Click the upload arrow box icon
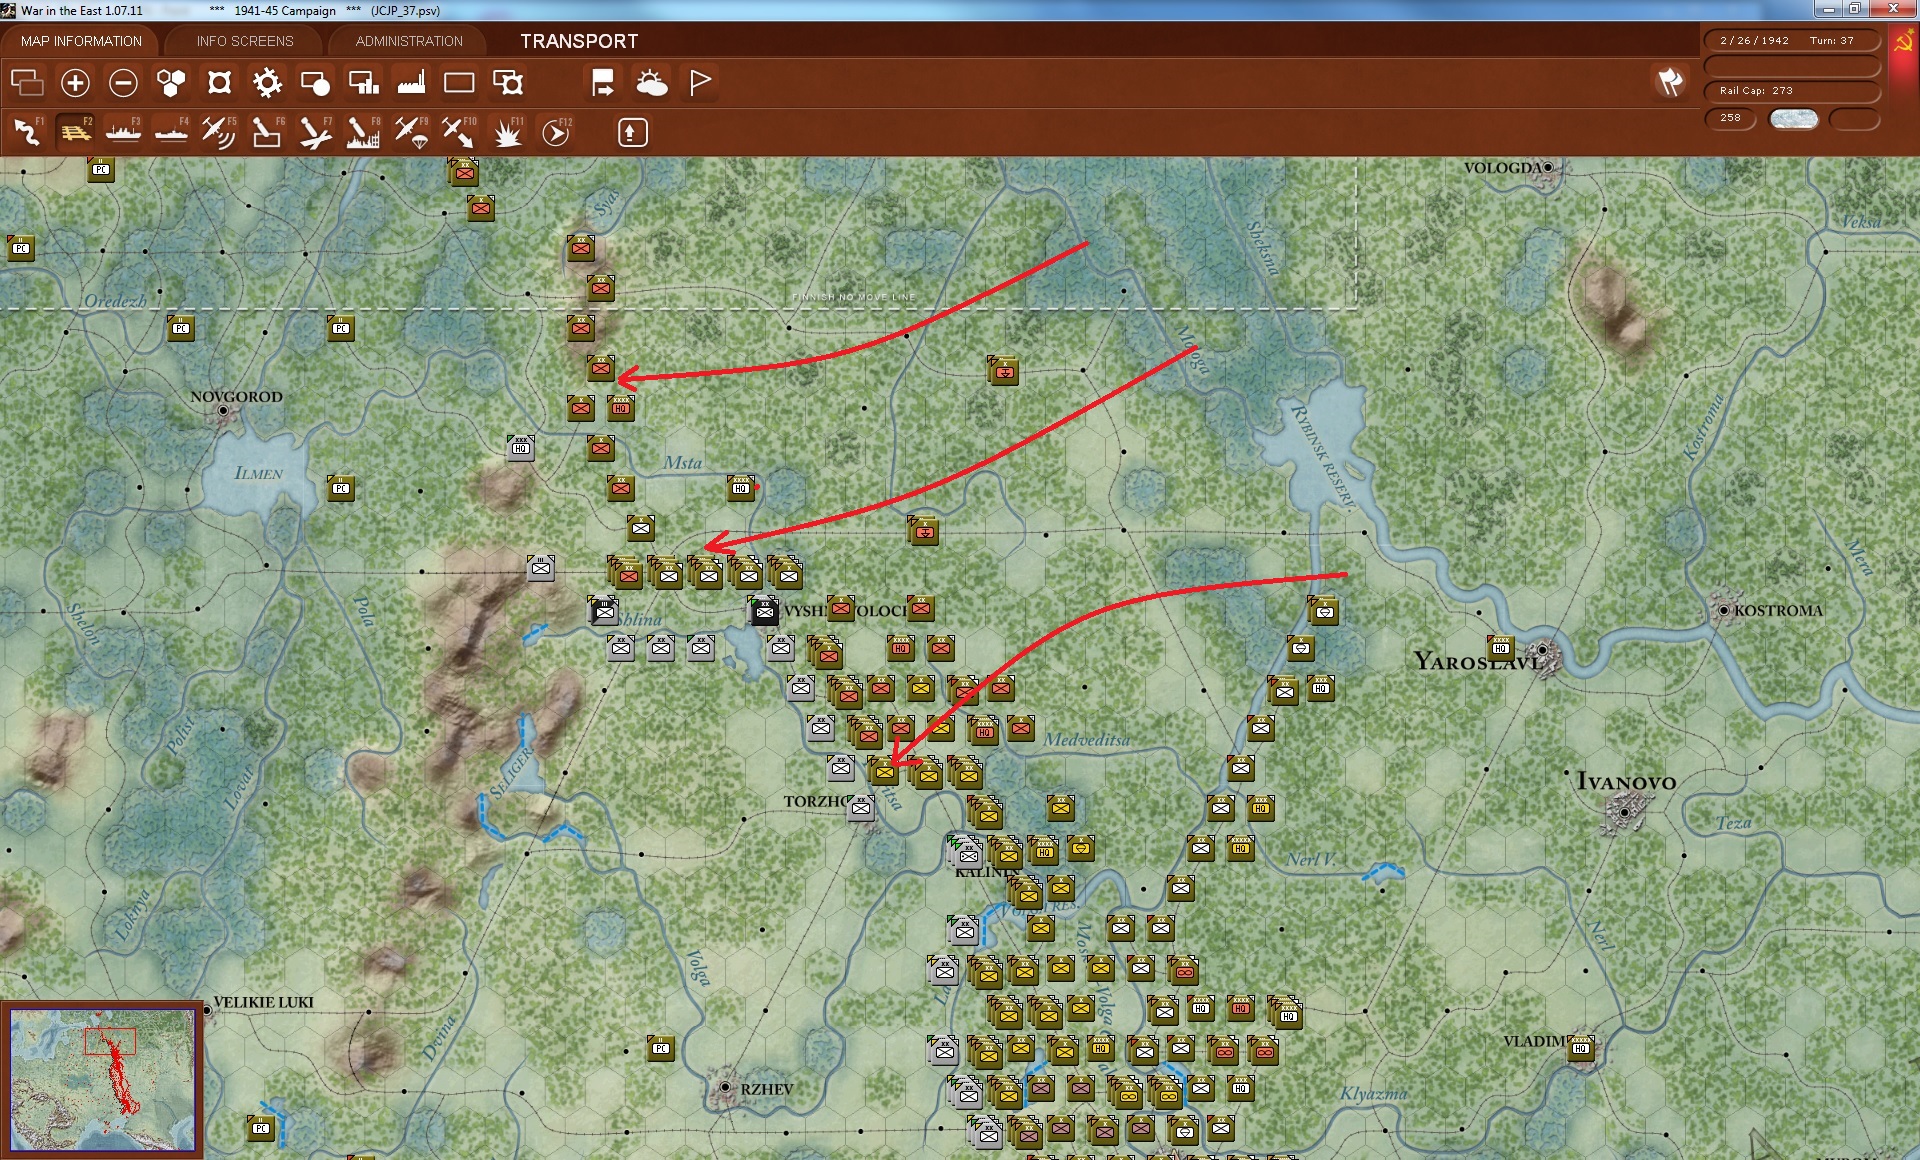This screenshot has height=1160, width=1920. pos(632,132)
